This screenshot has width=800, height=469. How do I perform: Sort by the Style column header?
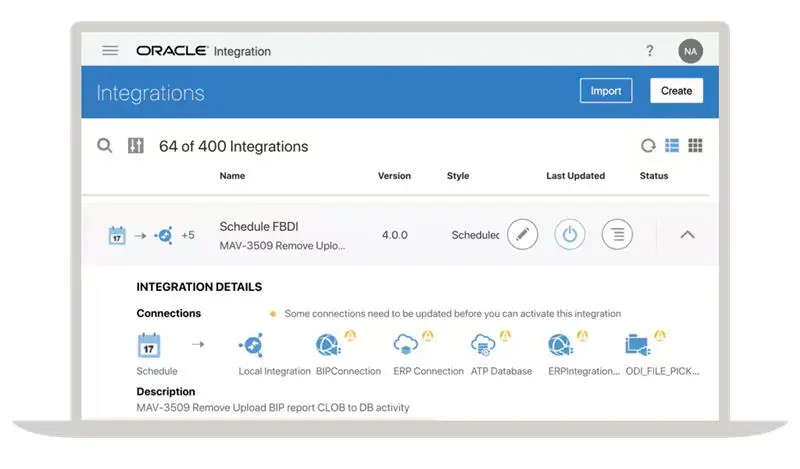[458, 176]
